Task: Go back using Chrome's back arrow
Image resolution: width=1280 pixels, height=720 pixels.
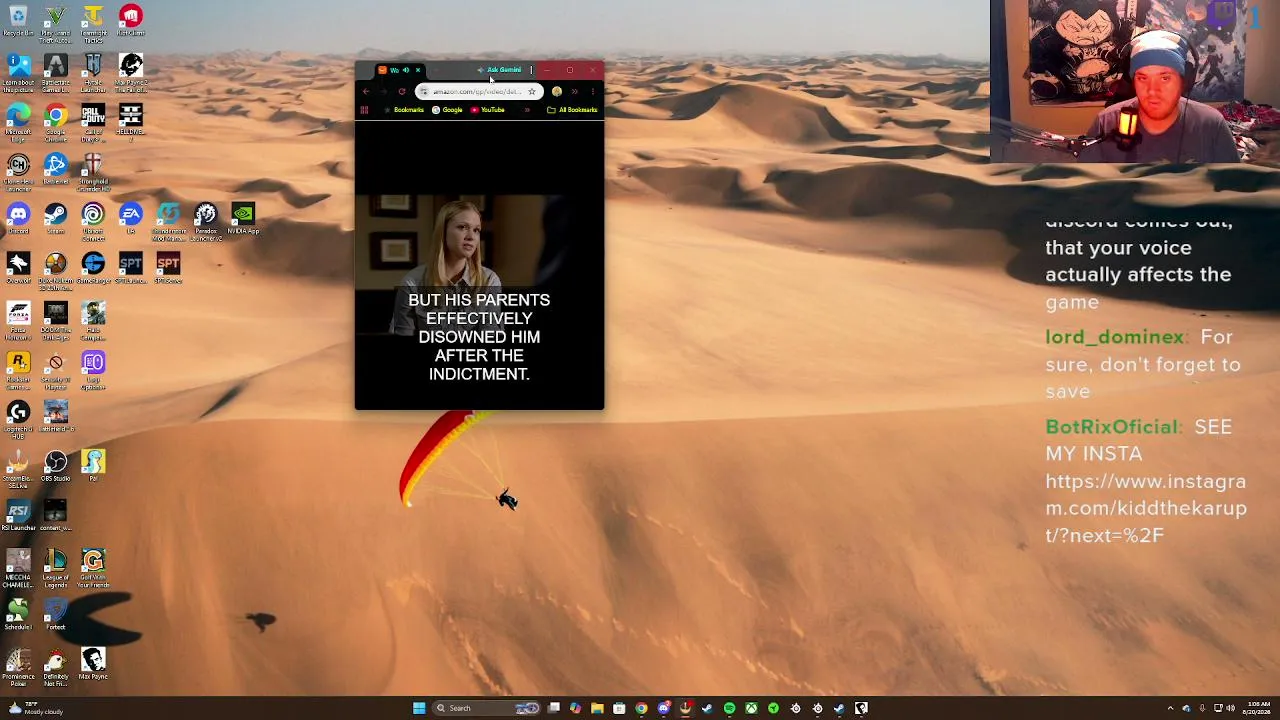Action: [365, 91]
